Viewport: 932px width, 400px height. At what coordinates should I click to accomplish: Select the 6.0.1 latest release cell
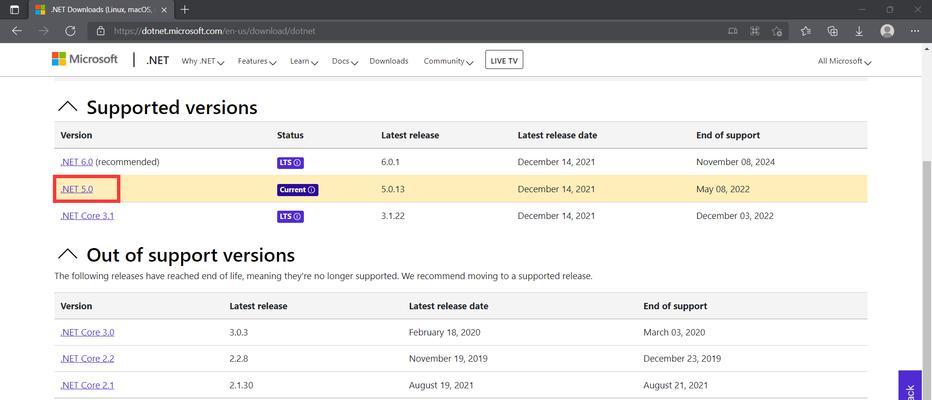click(x=391, y=162)
